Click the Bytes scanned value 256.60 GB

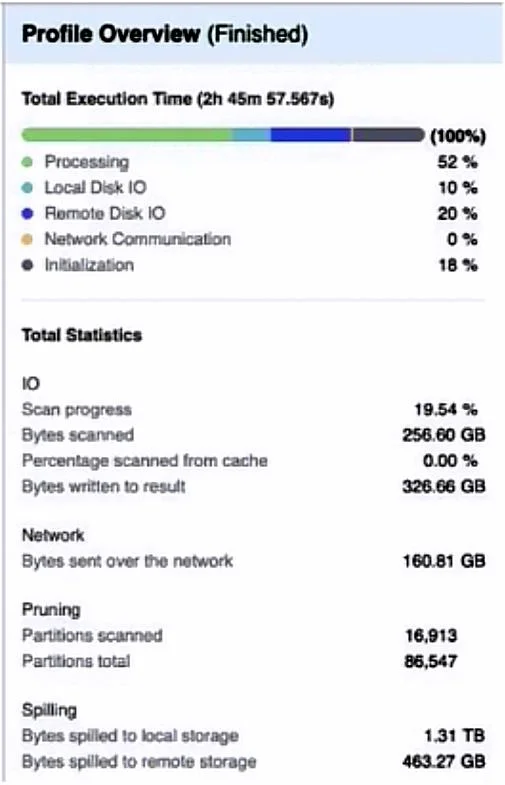444,435
